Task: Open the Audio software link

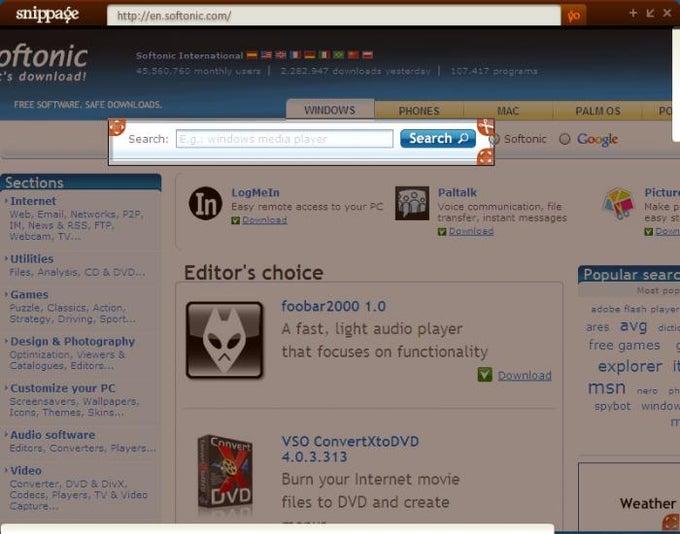Action: [53, 435]
